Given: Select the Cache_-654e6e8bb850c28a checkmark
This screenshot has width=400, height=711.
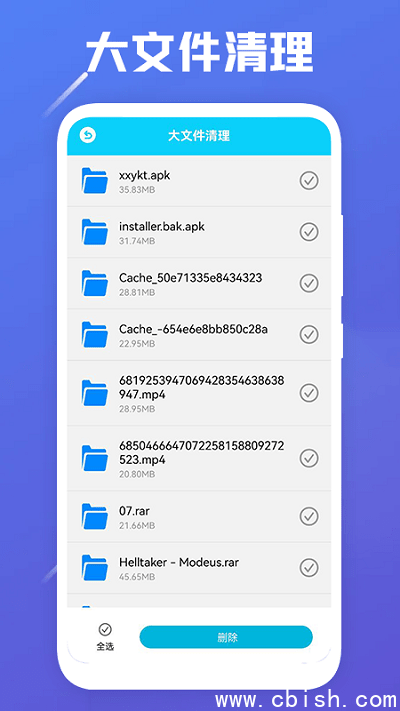Looking at the screenshot, I should [309, 335].
